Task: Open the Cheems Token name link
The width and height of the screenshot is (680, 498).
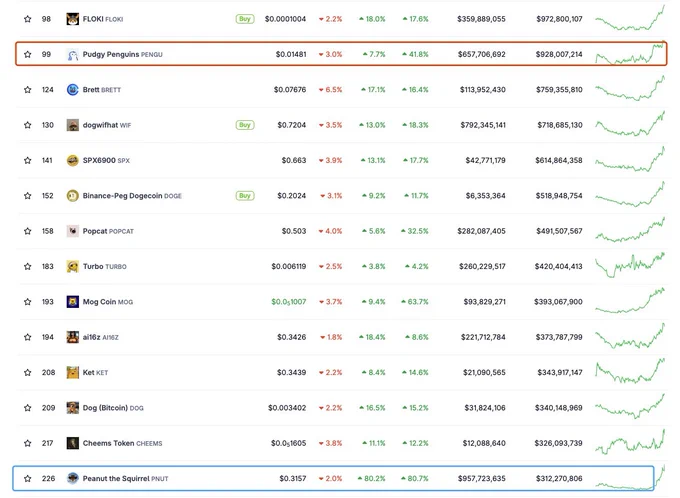Action: coord(123,443)
